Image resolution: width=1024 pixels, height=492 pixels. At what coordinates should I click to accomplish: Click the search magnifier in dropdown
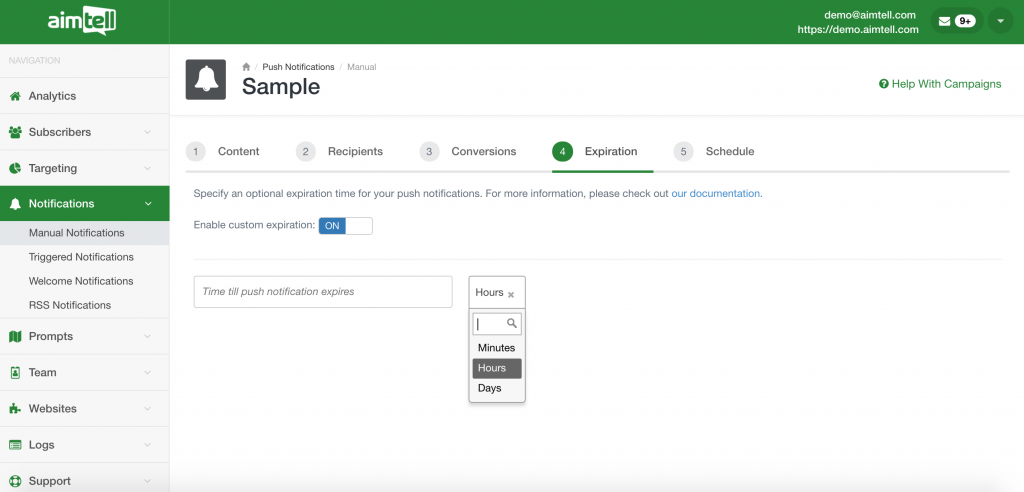(512, 323)
